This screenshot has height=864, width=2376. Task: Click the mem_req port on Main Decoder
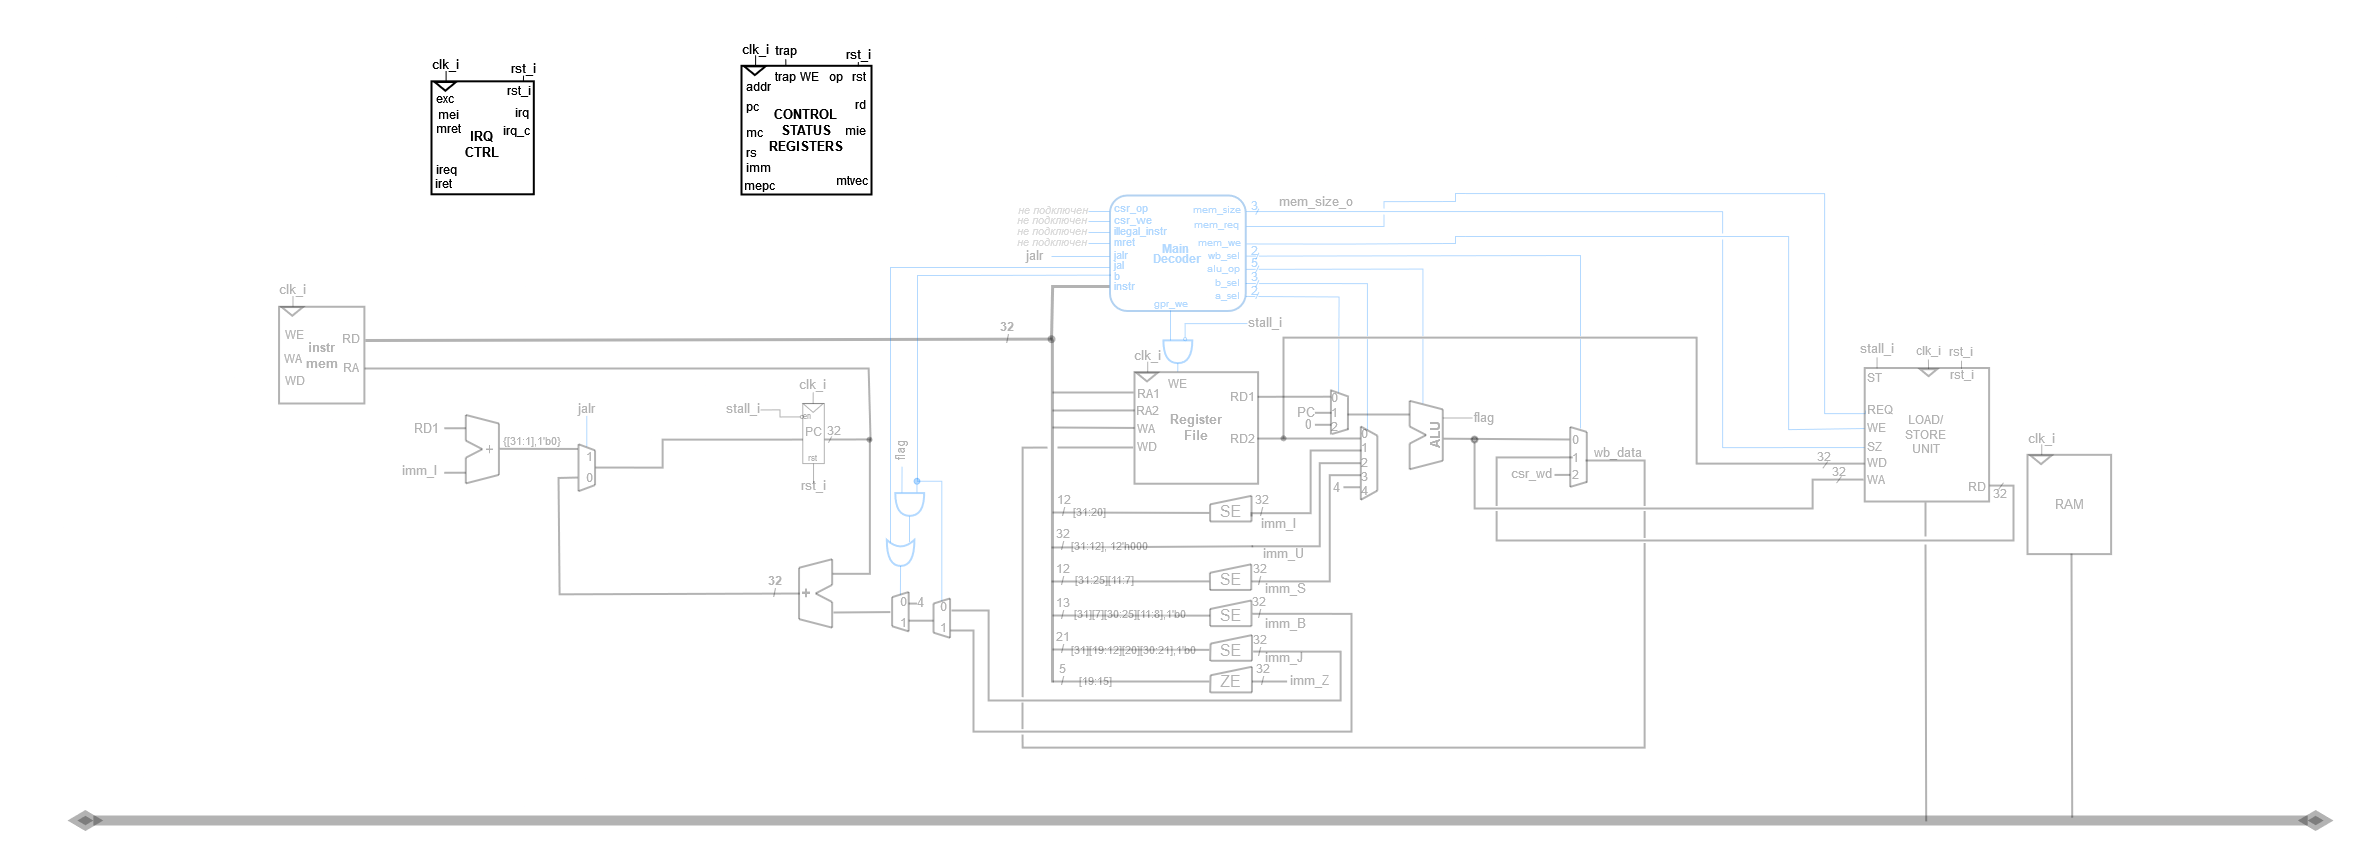(x=1216, y=225)
